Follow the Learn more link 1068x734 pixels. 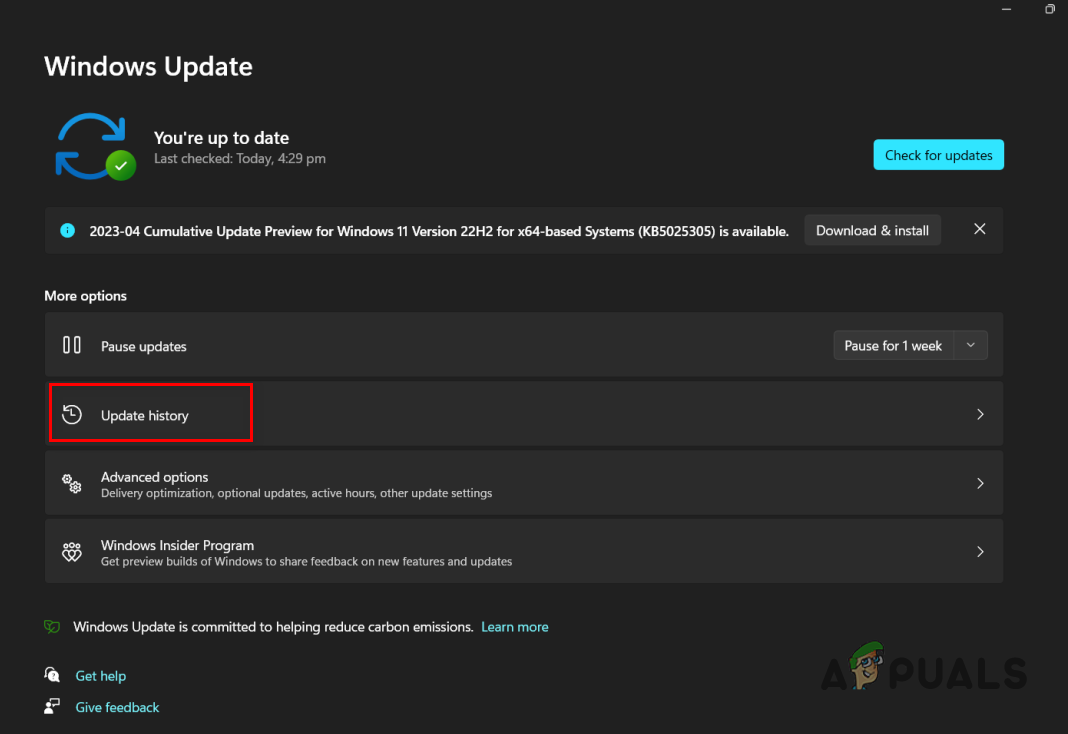tap(514, 627)
